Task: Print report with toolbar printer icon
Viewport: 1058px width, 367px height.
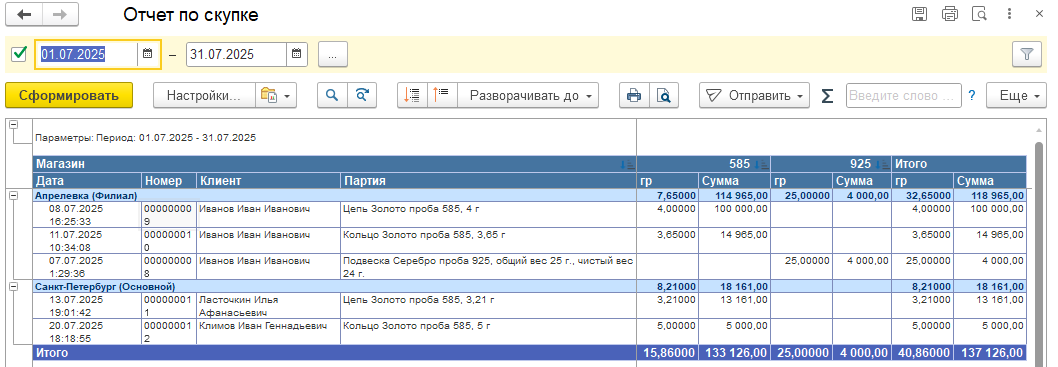Action: tap(634, 95)
